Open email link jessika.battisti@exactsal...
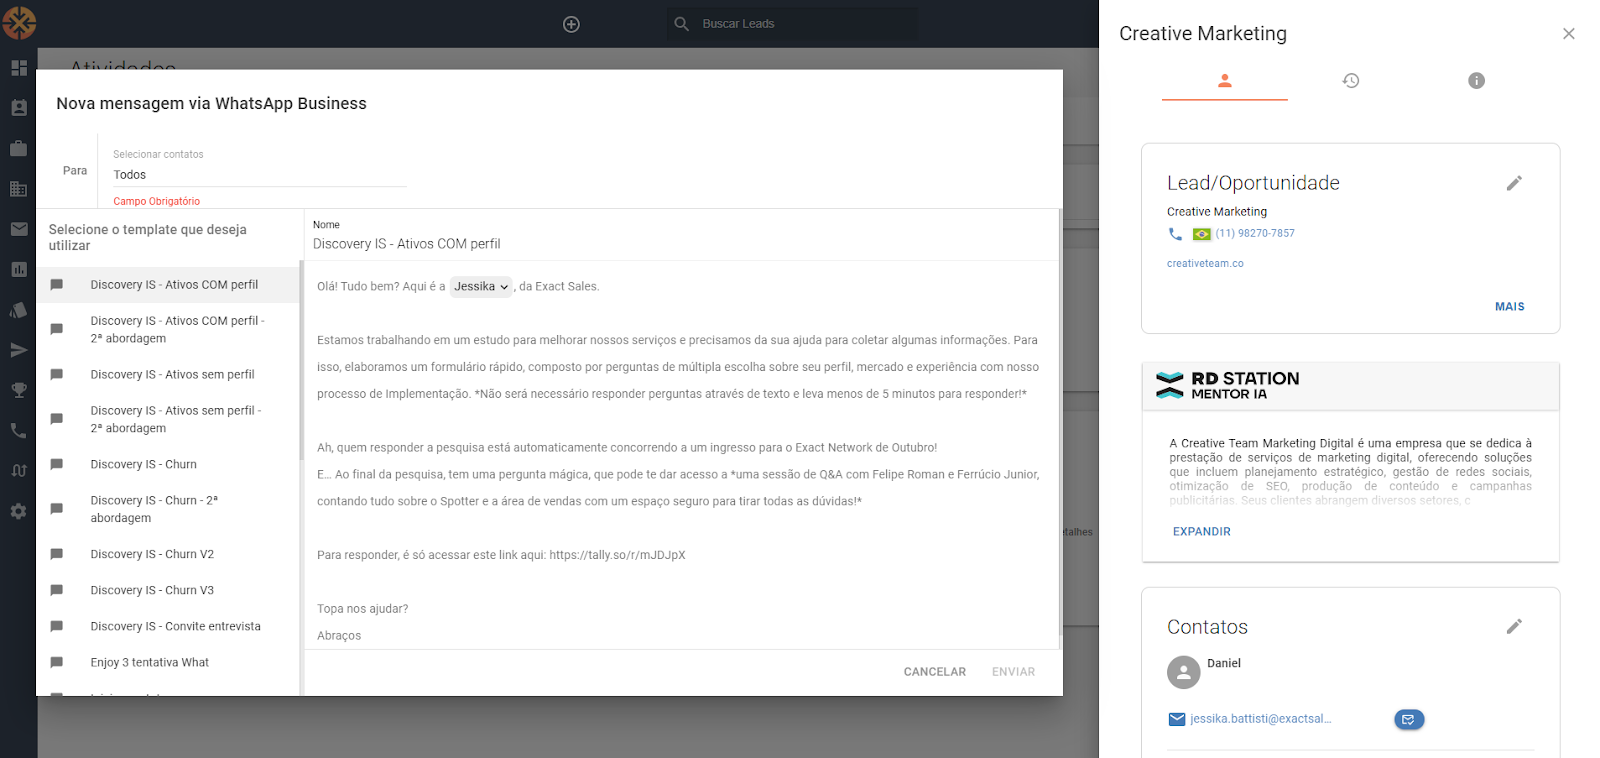The image size is (1600, 758). (1260, 719)
